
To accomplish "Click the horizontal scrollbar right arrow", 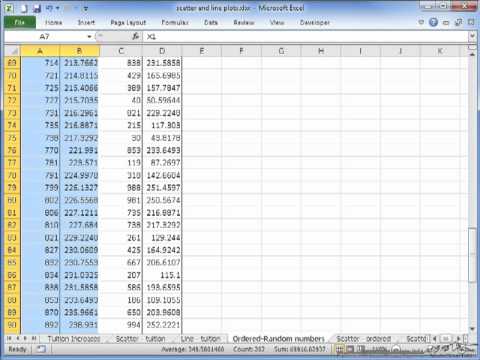I will coord(459,338).
